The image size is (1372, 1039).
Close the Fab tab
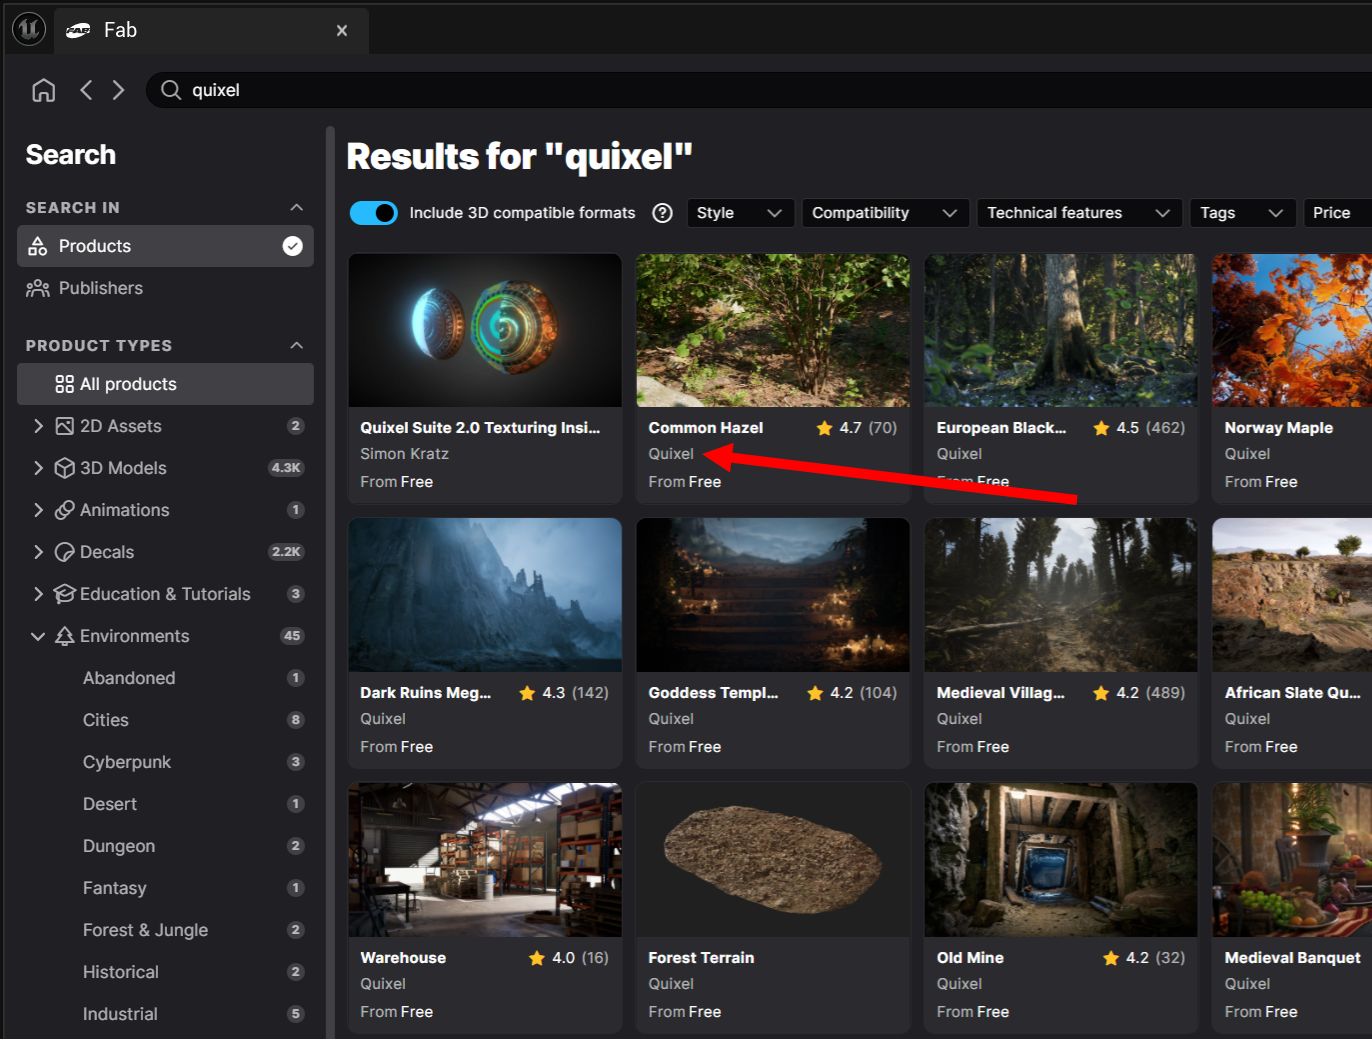click(x=342, y=31)
